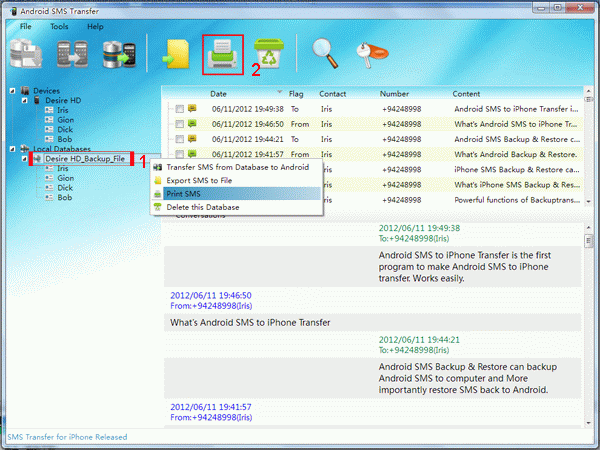Click content 'What's iPhone SMS Backup & Res...'
Viewport: 600px width, 450px height.
[517, 185]
